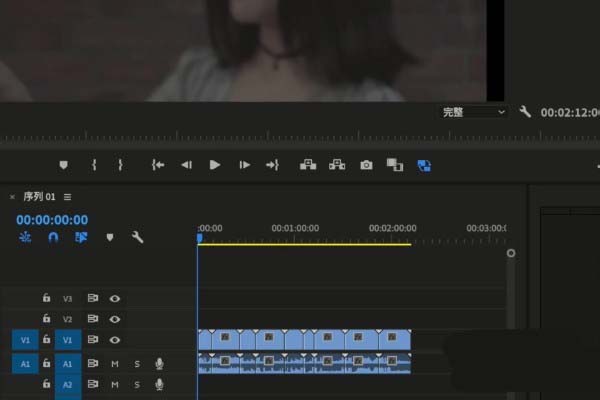Screen dimensions: 600x400
Task: Add a marker in program monitor
Action: click(64, 165)
